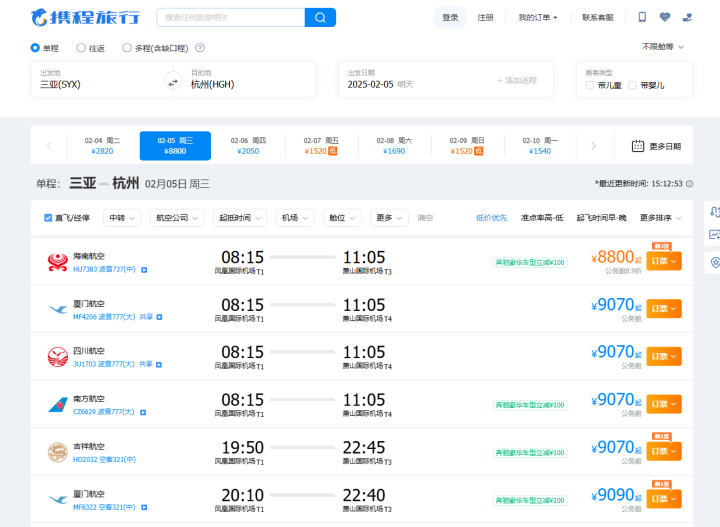The image size is (720, 527).
Task: Swap departure and destination cities
Action: pos(173,83)
